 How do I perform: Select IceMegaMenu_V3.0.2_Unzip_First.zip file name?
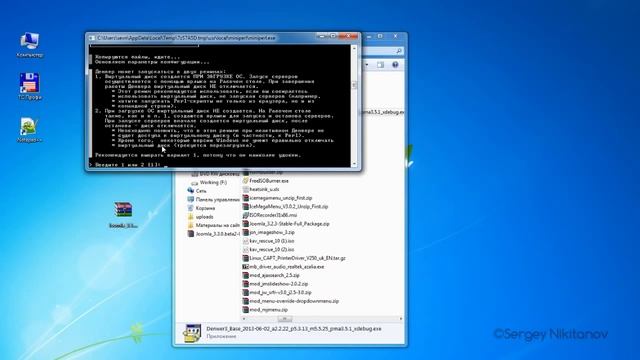point(289,207)
